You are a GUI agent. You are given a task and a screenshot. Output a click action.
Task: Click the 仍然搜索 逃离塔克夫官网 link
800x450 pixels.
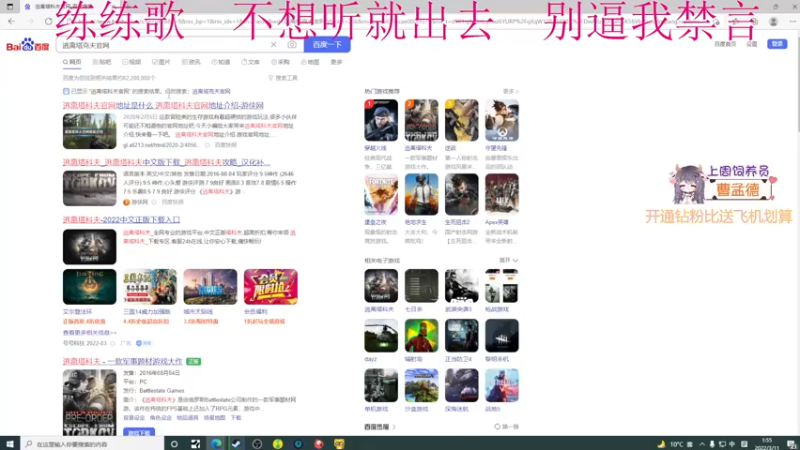click(x=211, y=91)
